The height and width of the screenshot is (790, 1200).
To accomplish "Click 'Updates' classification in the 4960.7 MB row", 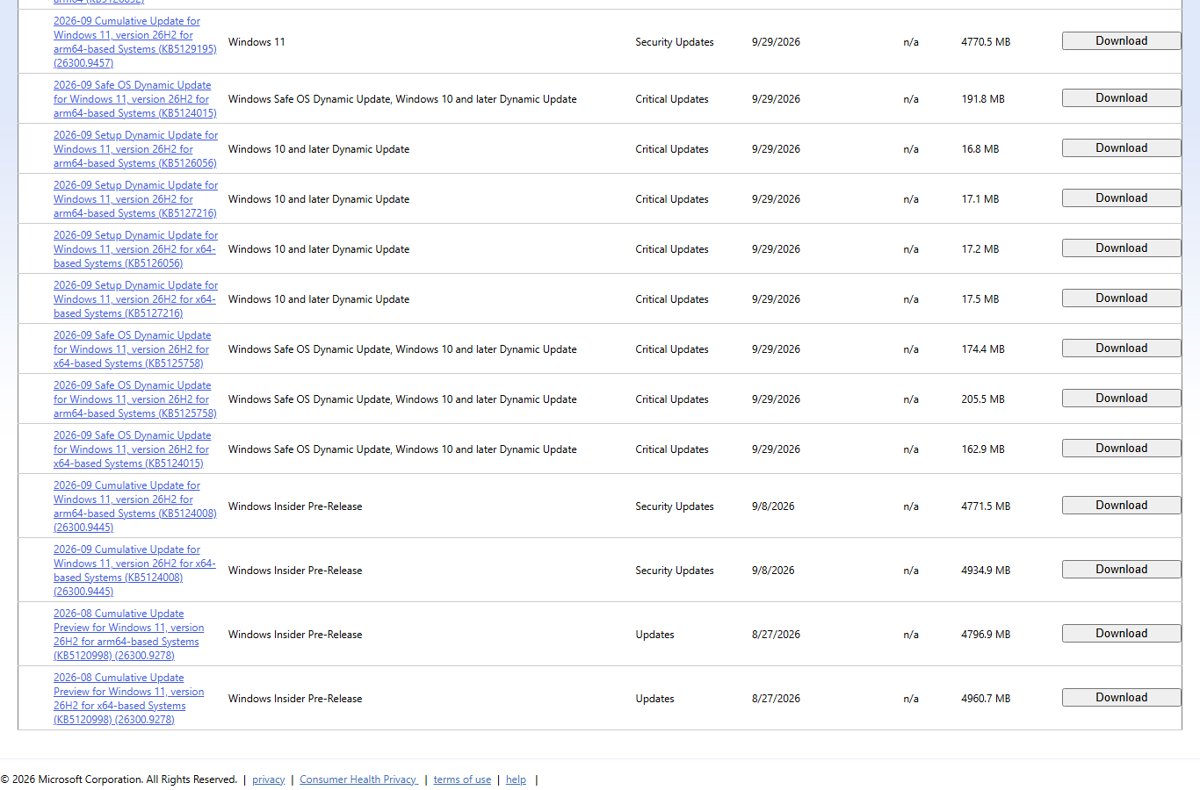I will pos(655,698).
